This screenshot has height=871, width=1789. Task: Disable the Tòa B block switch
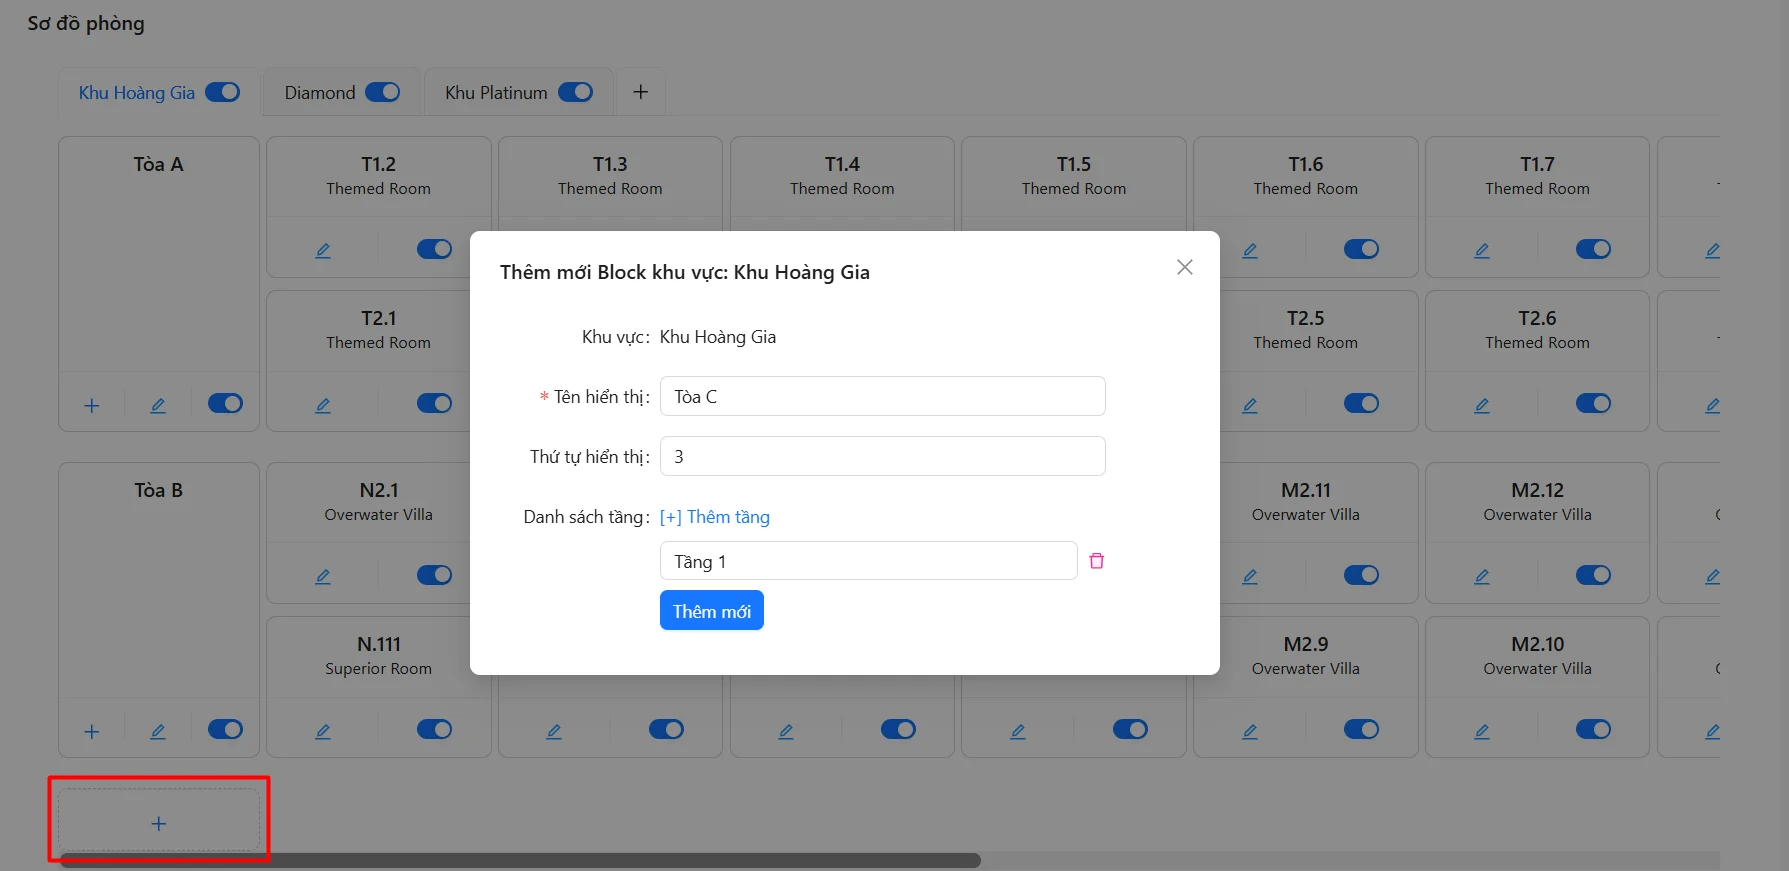pyautogui.click(x=225, y=729)
